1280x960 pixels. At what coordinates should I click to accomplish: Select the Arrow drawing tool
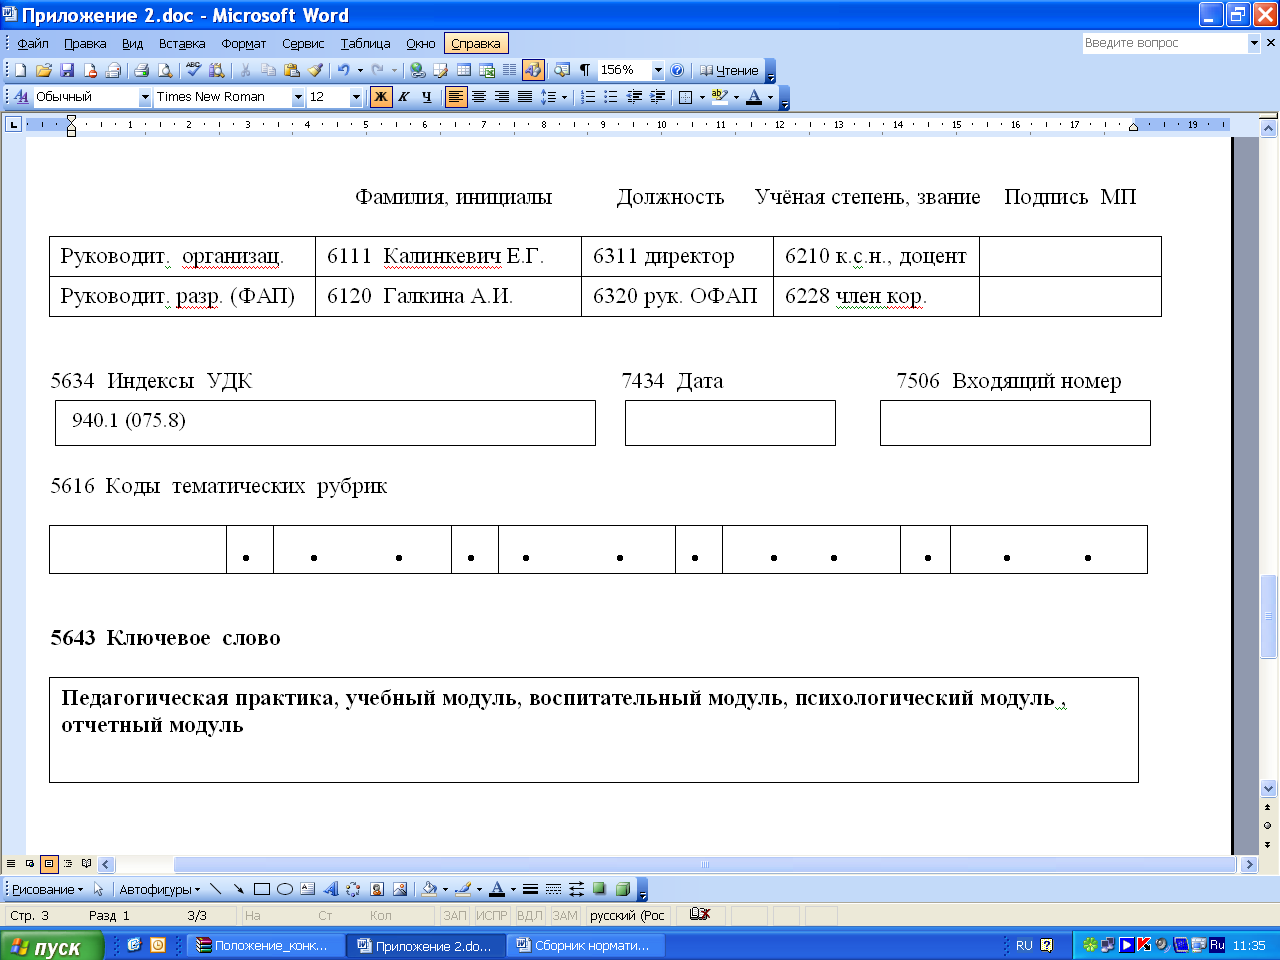239,889
